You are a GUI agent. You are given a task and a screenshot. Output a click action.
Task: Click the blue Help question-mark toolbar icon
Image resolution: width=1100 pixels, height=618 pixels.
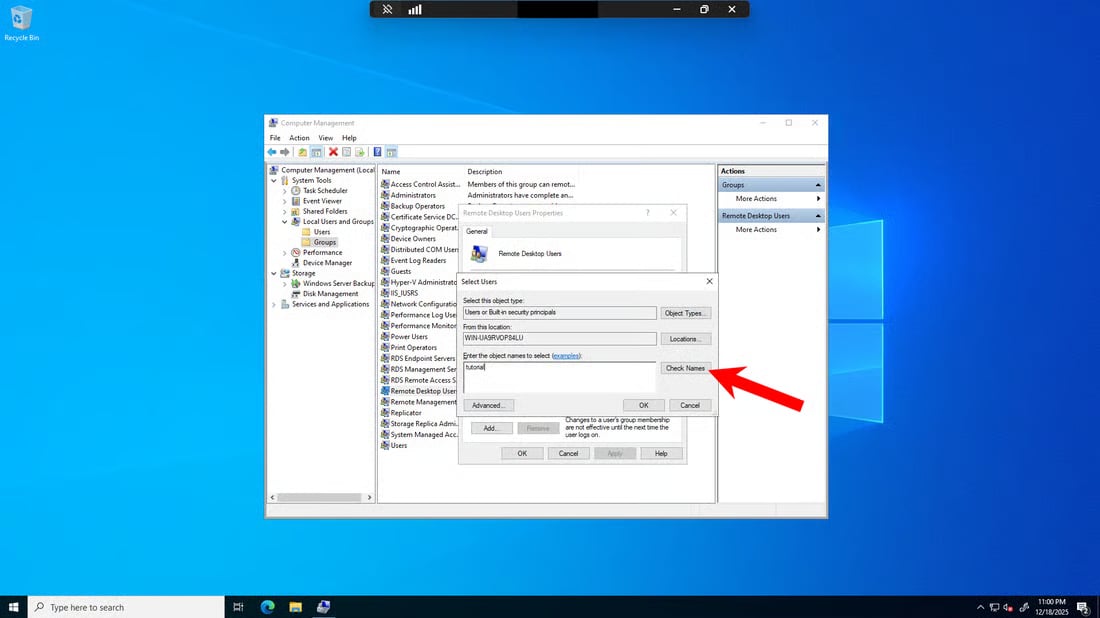(377, 152)
